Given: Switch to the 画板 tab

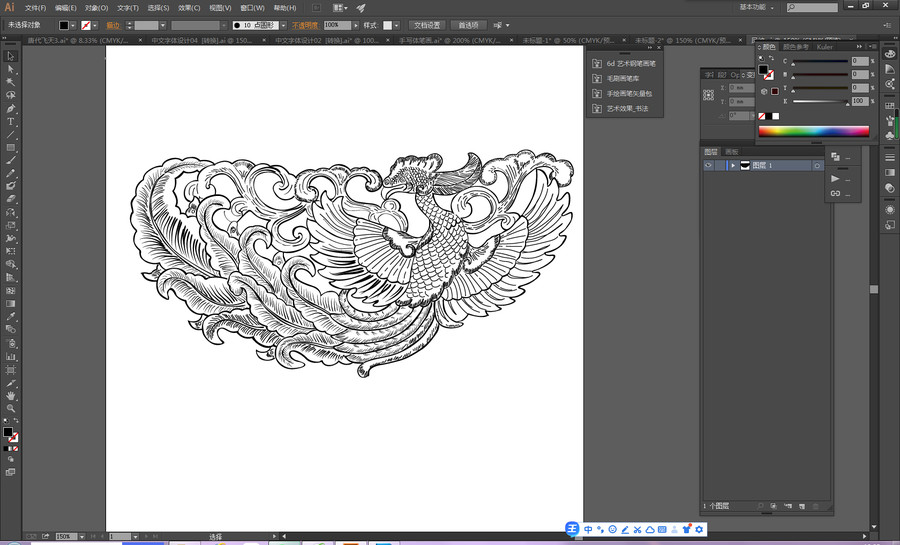Looking at the screenshot, I should tap(732, 151).
